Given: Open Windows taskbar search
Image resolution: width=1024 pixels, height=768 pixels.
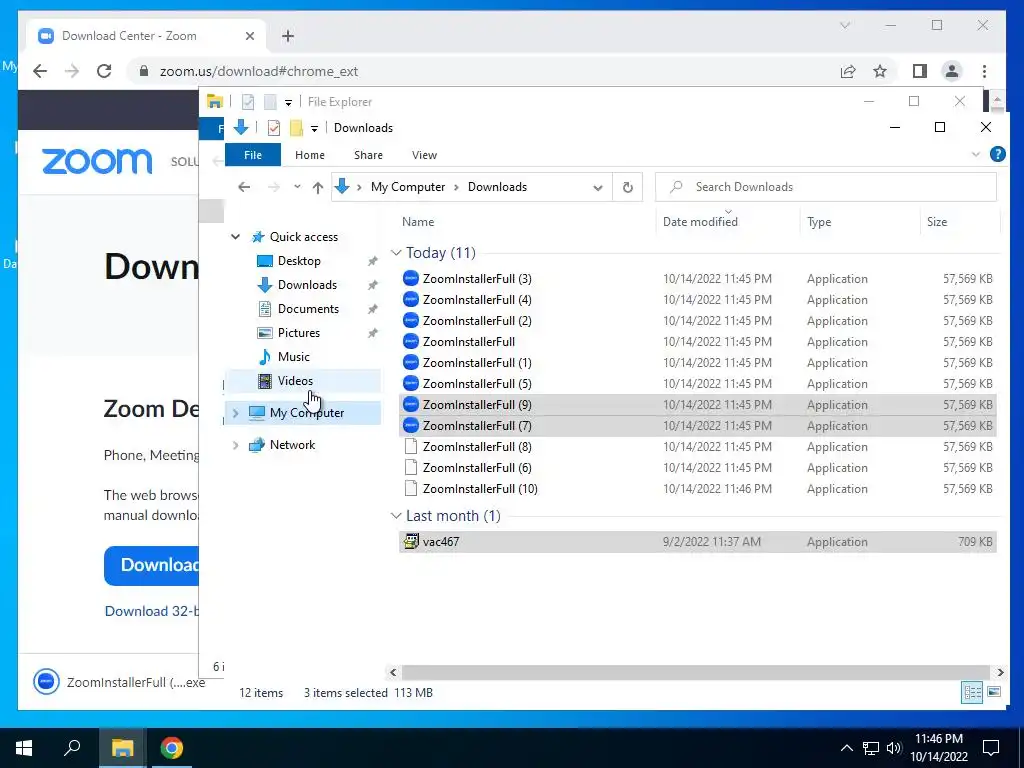Looking at the screenshot, I should click(72, 748).
